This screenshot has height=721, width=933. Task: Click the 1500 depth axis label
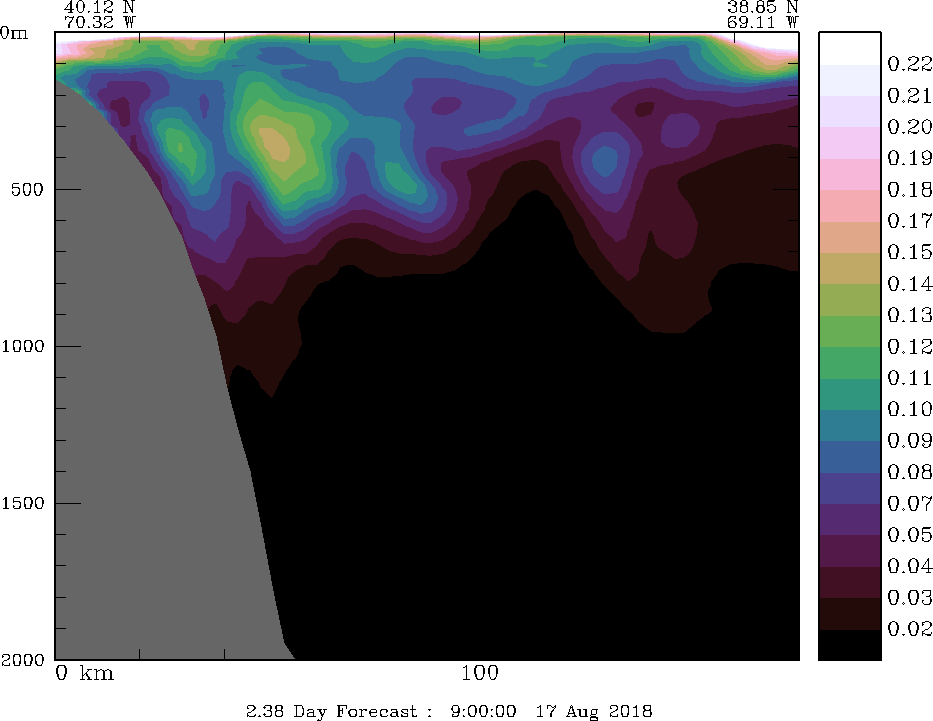pos(23,503)
